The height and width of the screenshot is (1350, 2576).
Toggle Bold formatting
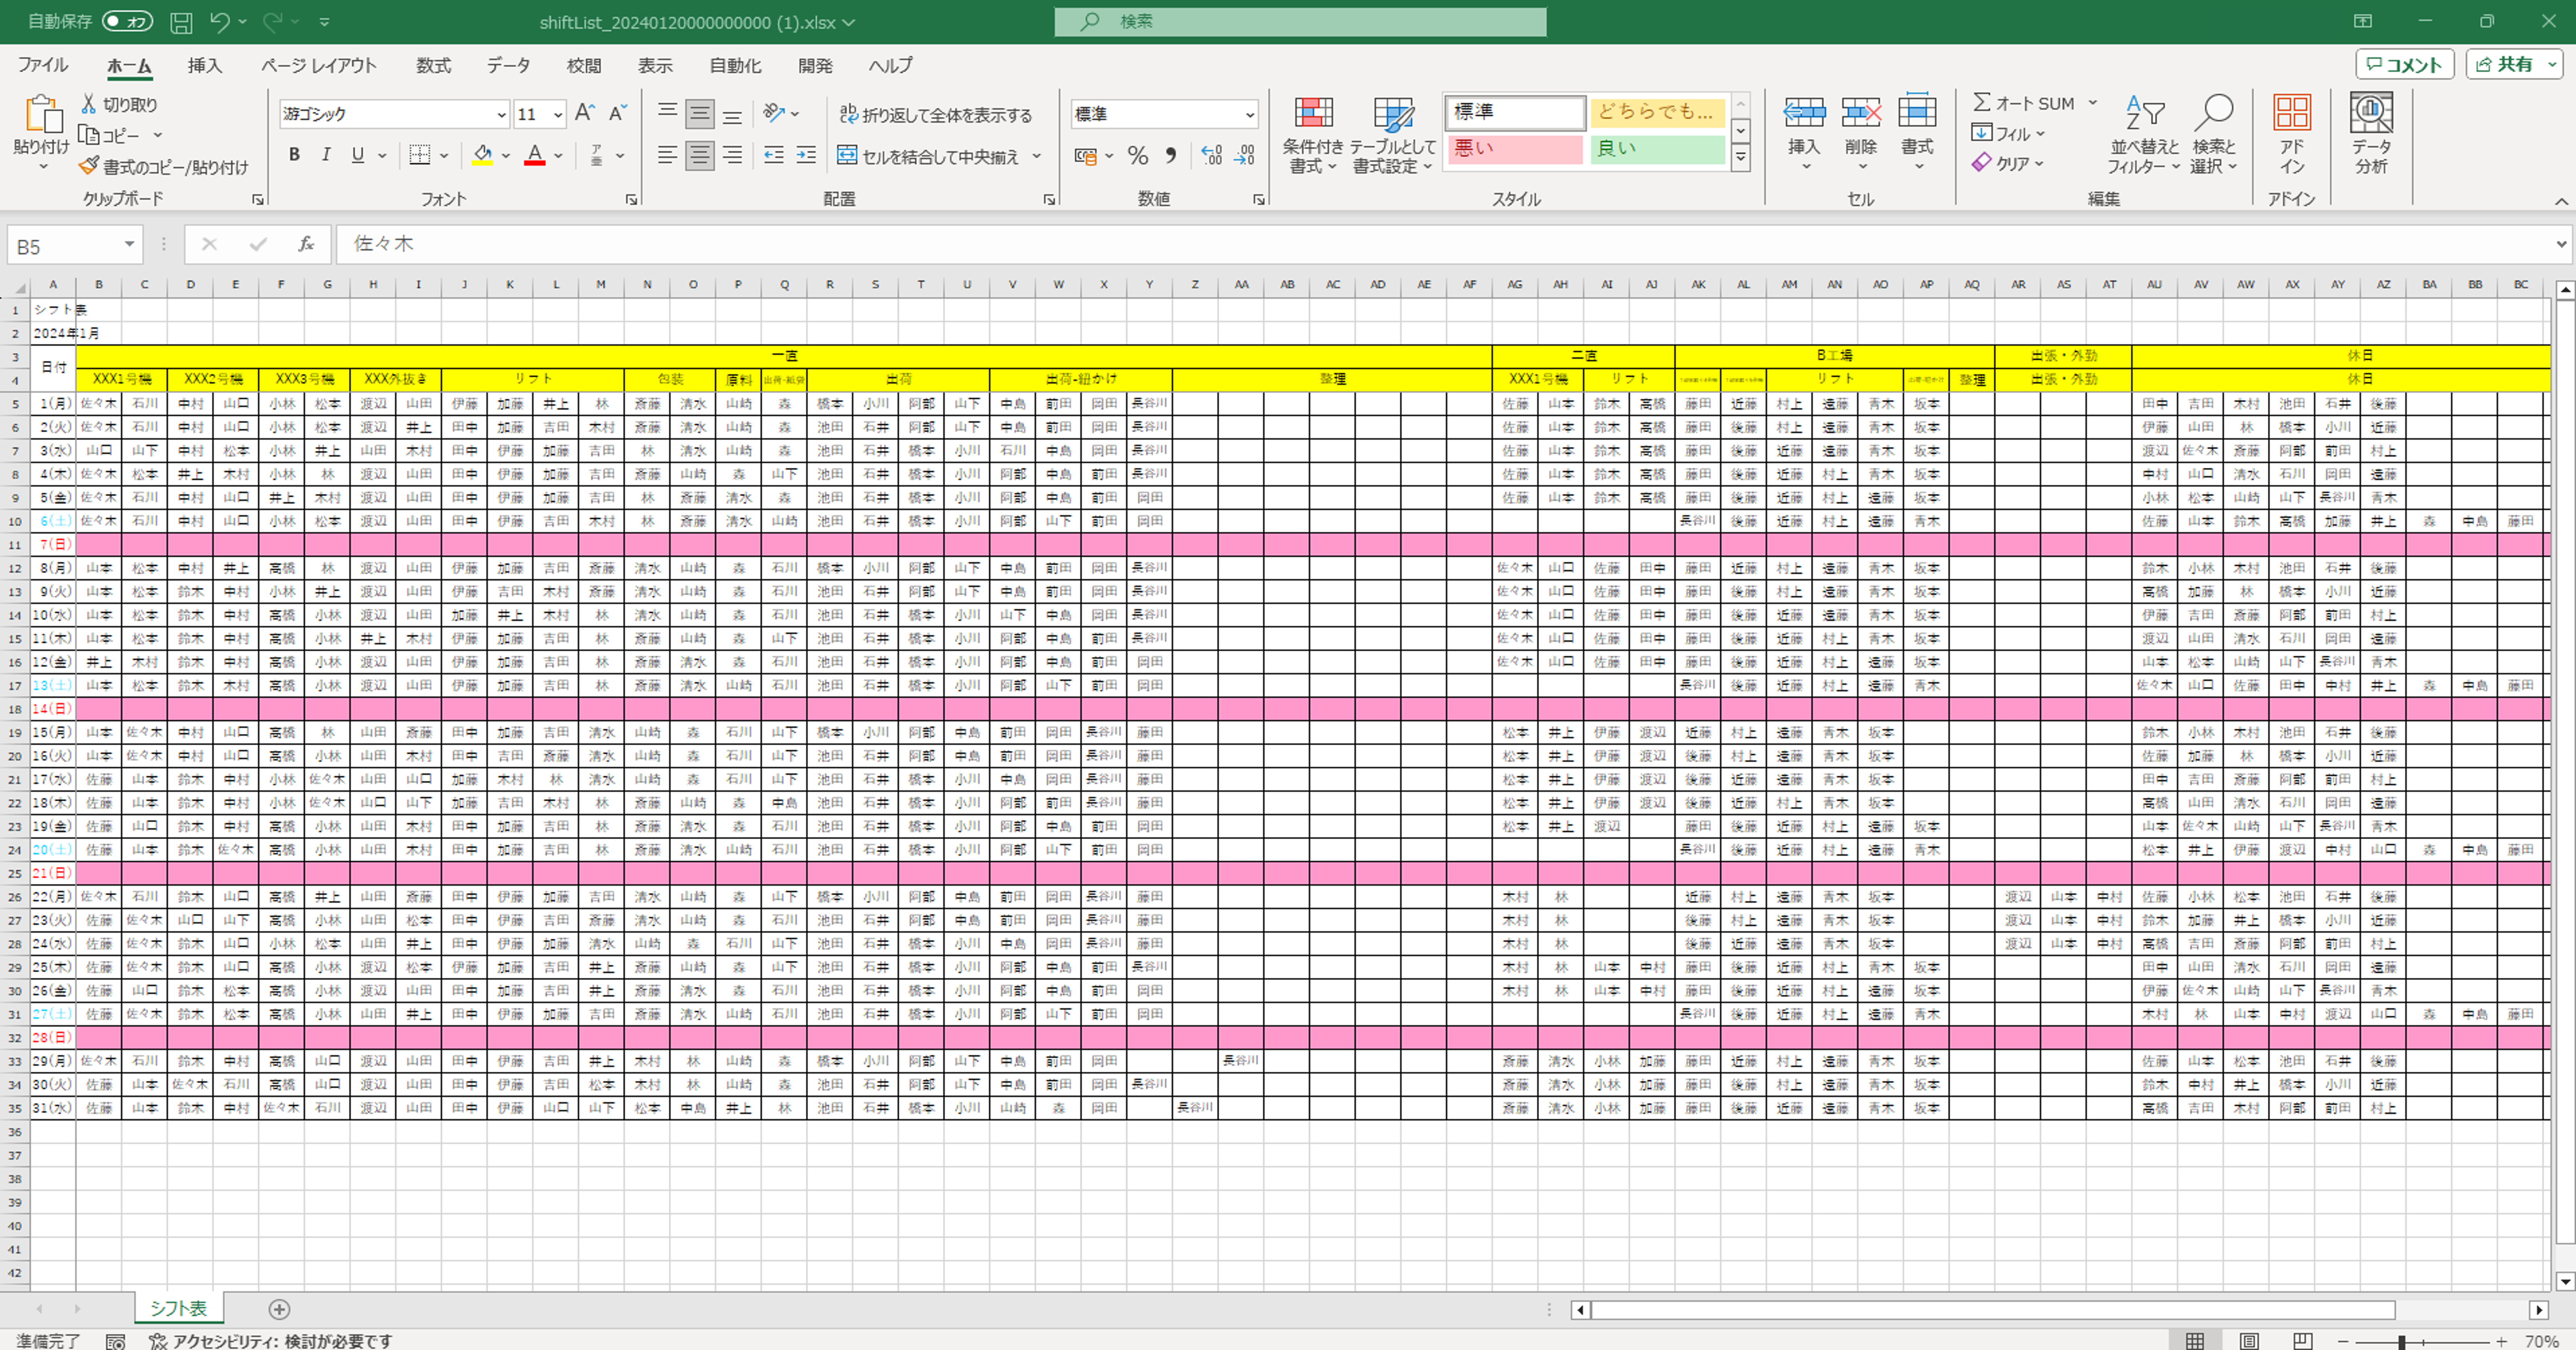pos(294,155)
